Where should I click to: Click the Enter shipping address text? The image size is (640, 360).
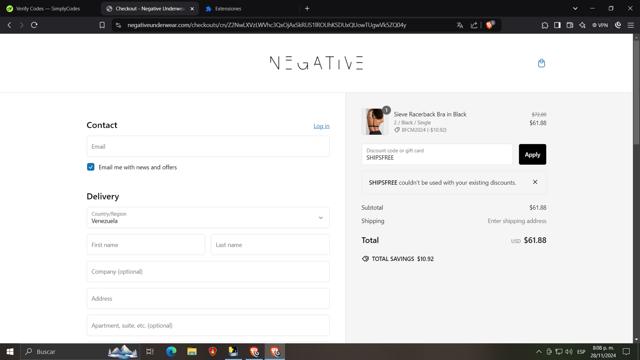(517, 221)
